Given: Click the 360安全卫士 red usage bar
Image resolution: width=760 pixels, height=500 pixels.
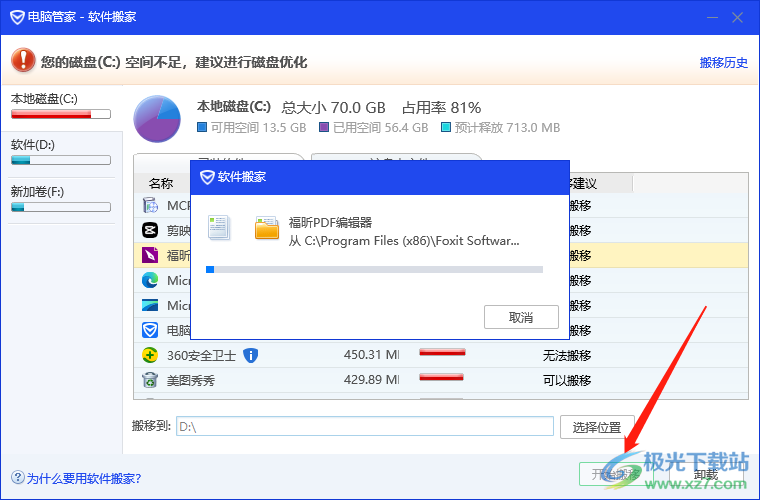Looking at the screenshot, I should pyautogui.click(x=442, y=353).
